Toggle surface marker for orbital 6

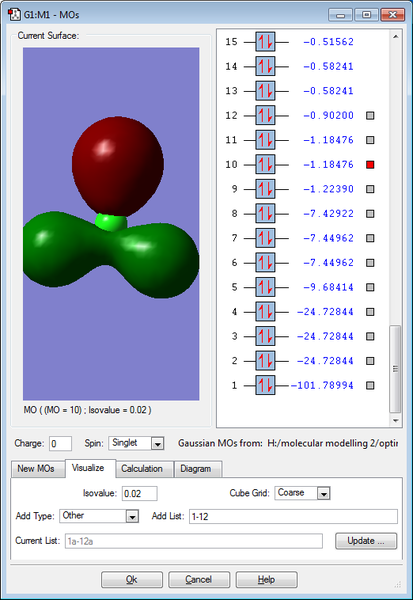pyautogui.click(x=370, y=262)
